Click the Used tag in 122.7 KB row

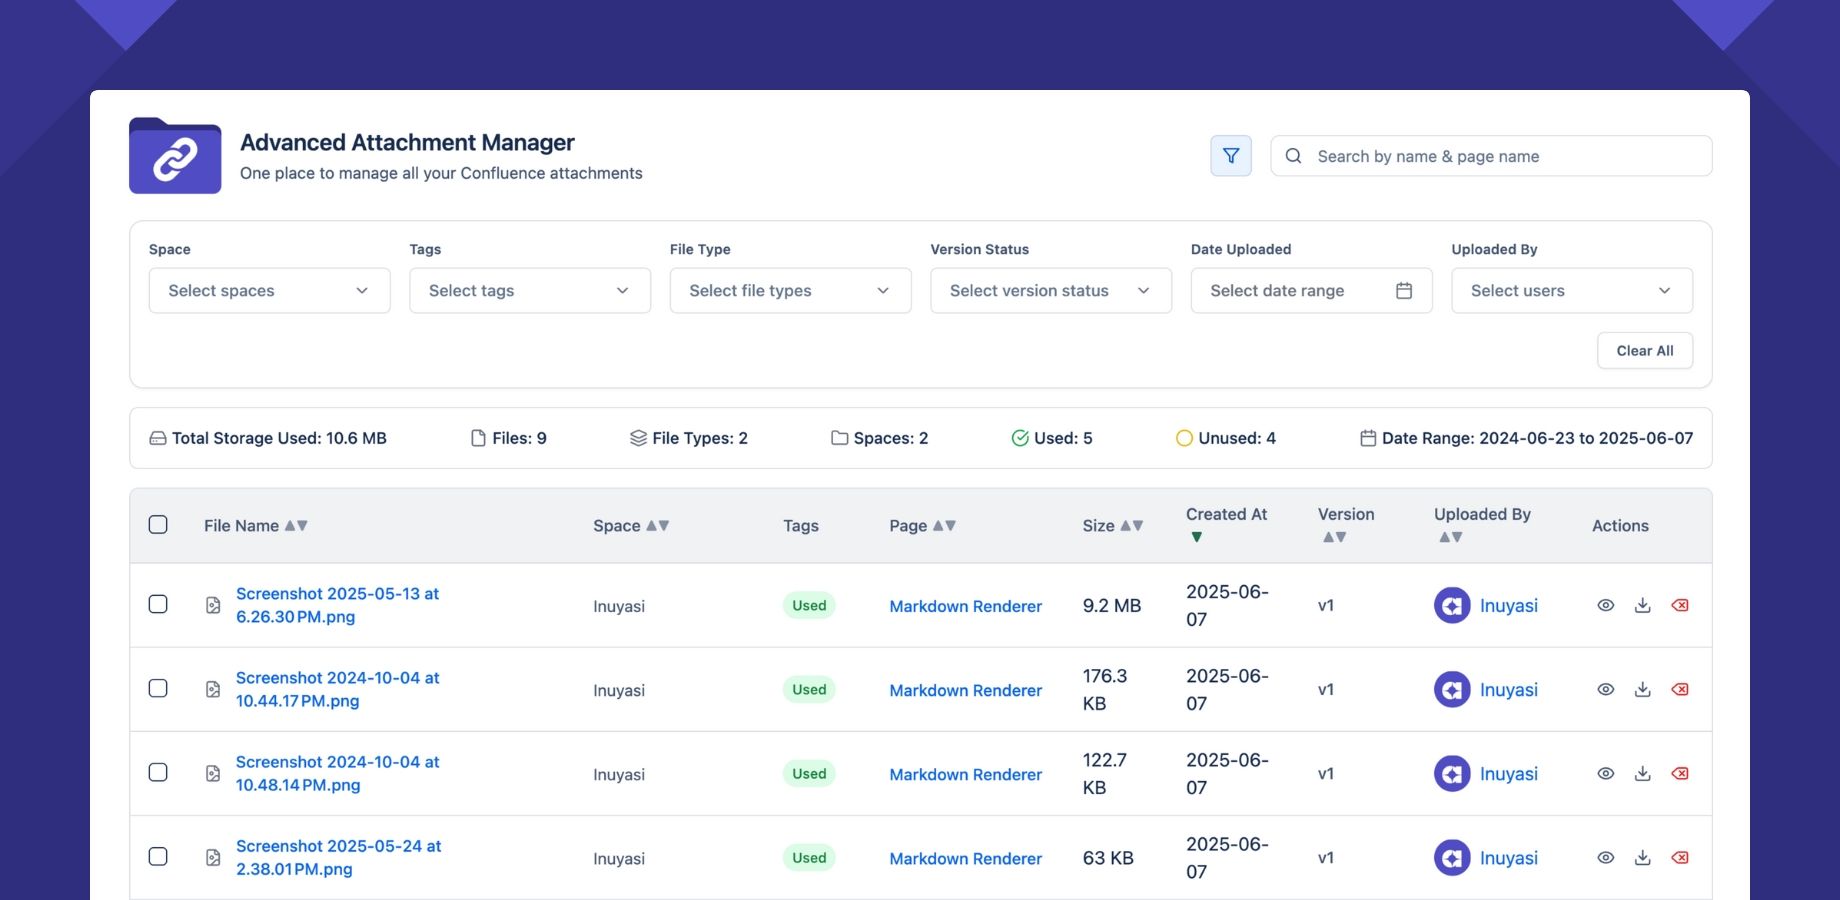pos(809,773)
